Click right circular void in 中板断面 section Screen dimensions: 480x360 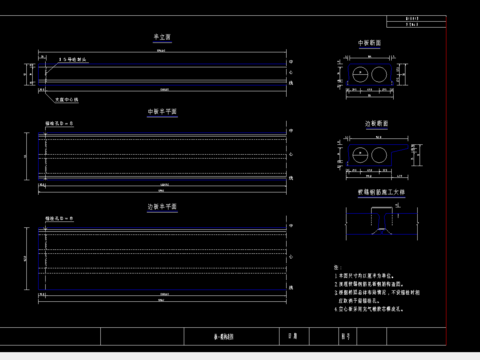click(x=379, y=75)
